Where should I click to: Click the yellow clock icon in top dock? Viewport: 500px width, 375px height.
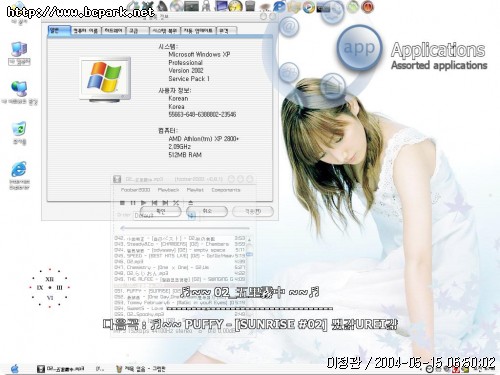[x=236, y=6]
